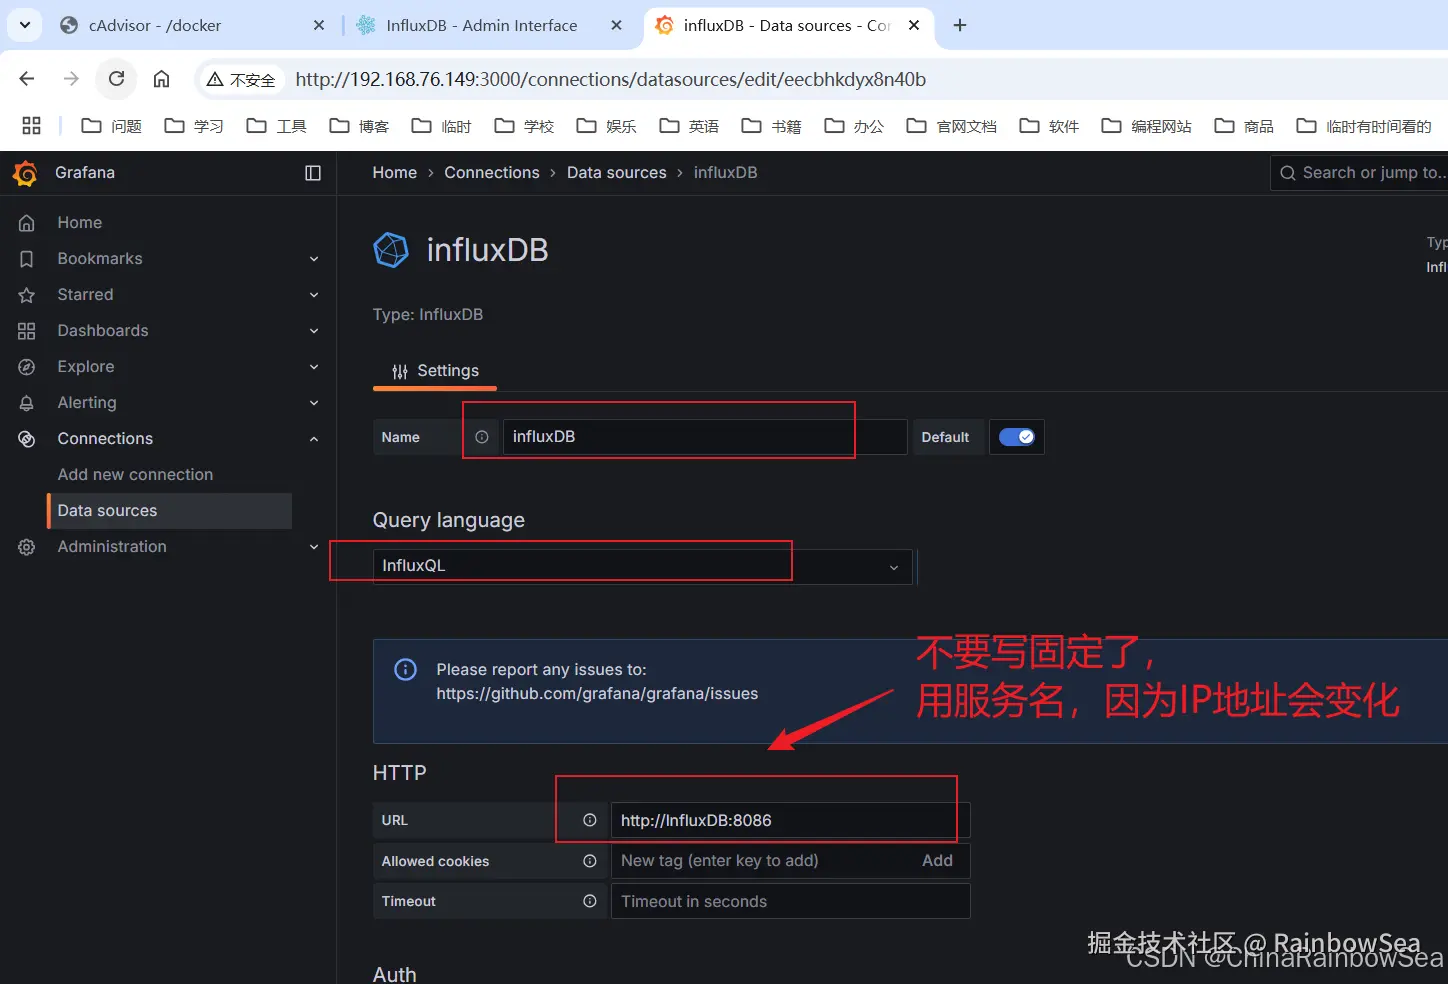Click the info icon next to Name
1448x984 pixels.
482,437
